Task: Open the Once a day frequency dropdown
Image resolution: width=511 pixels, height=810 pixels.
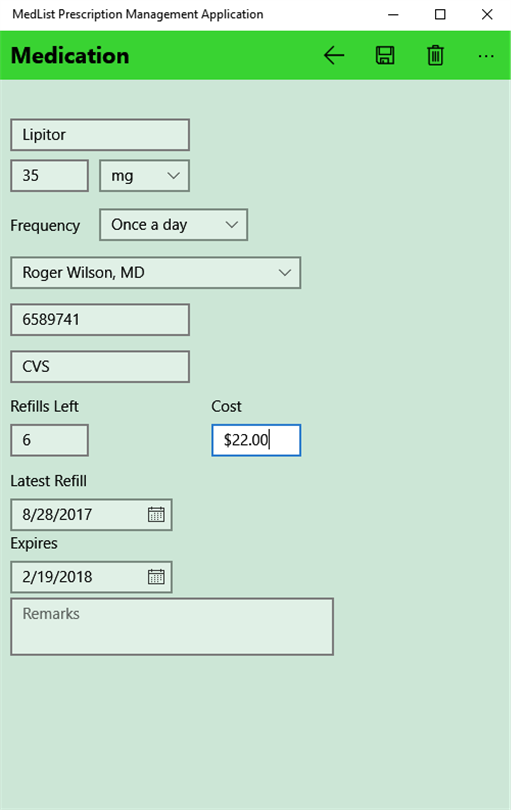Action: 174,225
